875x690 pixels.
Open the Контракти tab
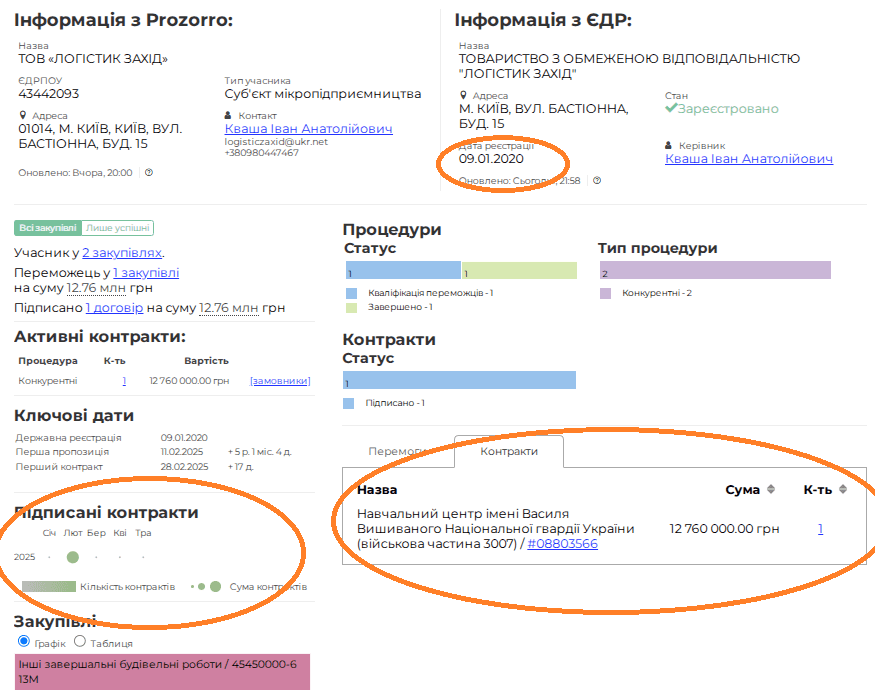click(x=509, y=451)
